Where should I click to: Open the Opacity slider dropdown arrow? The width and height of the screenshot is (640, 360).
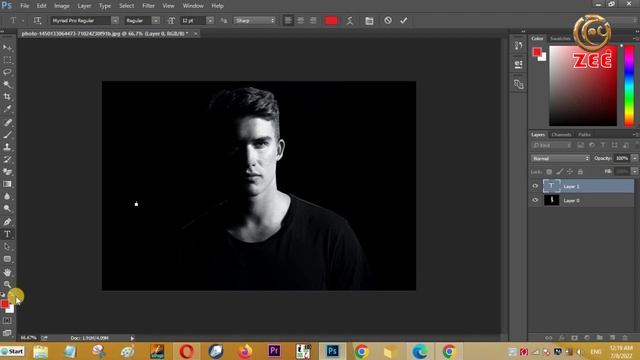pyautogui.click(x=635, y=158)
